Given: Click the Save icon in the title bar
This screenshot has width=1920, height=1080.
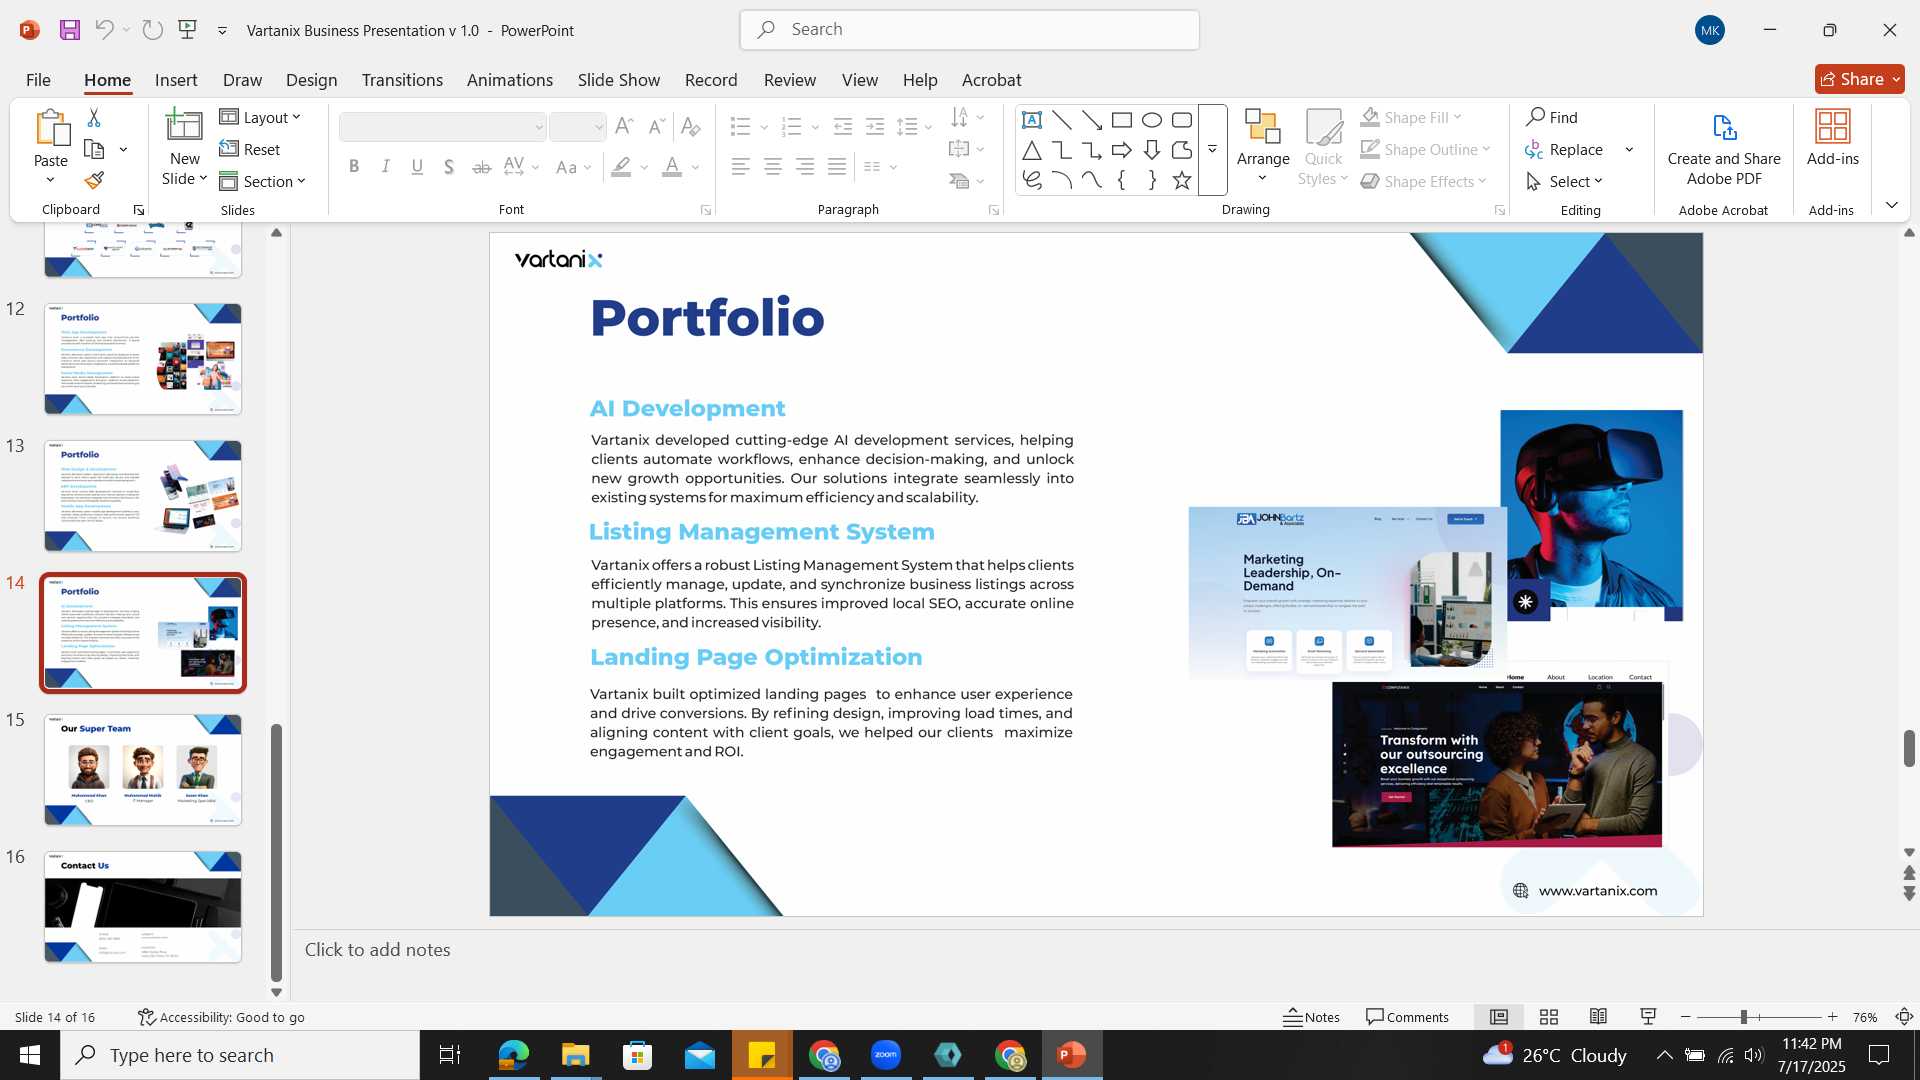Looking at the screenshot, I should tap(70, 30).
